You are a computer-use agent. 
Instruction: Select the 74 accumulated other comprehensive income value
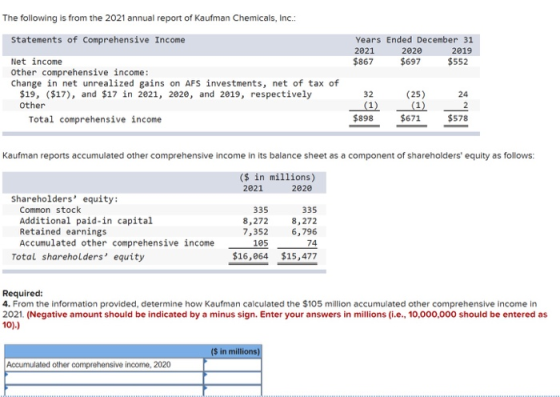(312, 243)
